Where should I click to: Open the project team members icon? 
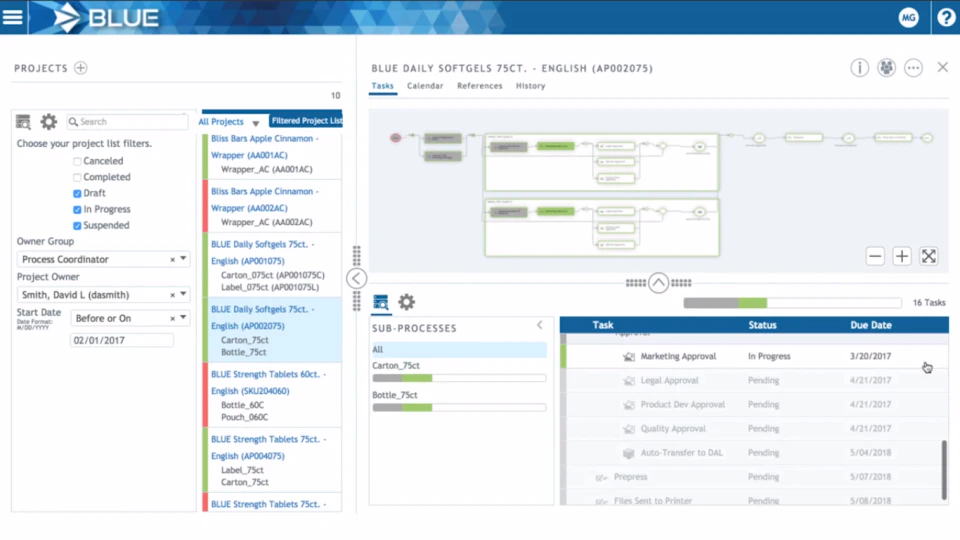[x=887, y=68]
